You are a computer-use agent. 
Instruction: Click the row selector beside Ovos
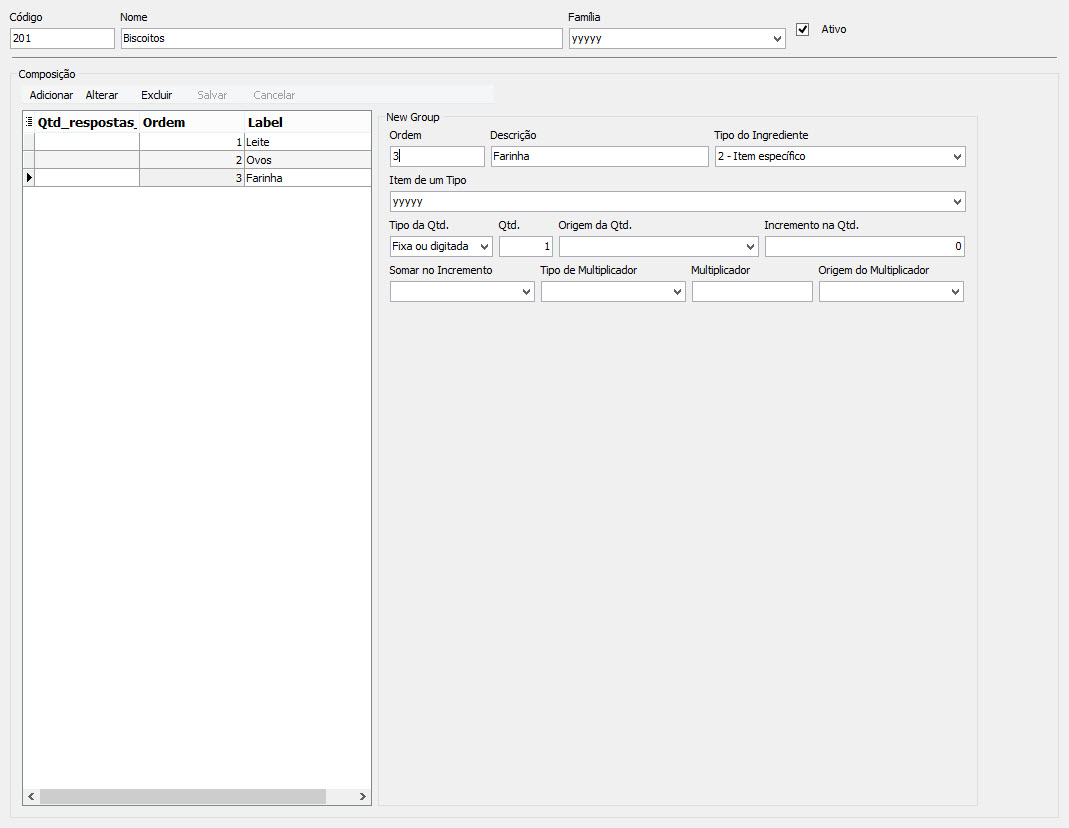(x=29, y=160)
